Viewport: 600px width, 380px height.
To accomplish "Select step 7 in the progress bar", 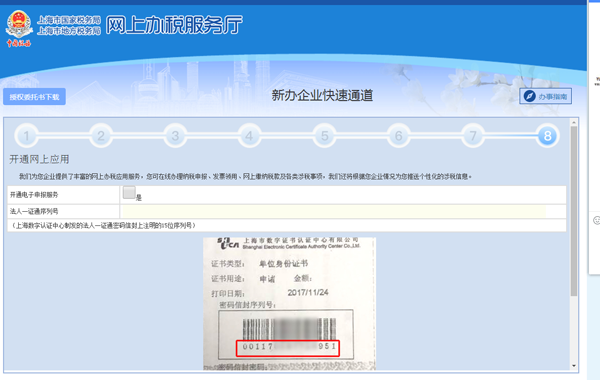I will tap(473, 135).
